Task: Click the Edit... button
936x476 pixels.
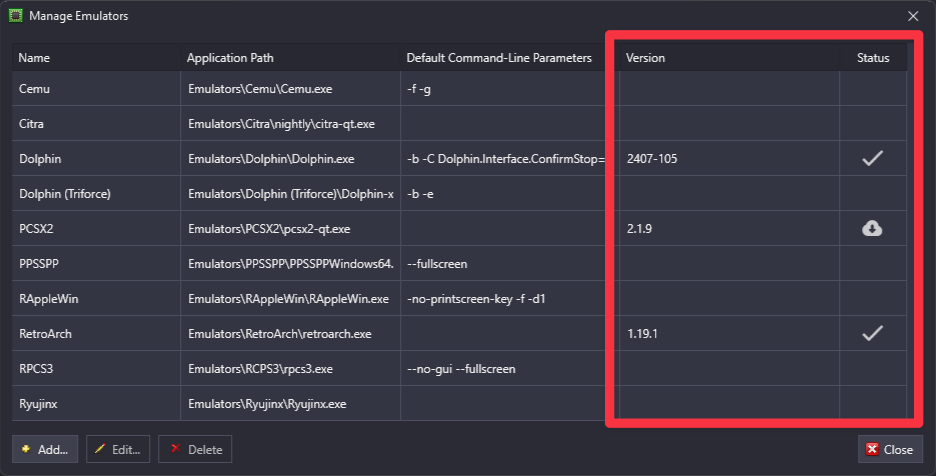Action: pos(118,449)
